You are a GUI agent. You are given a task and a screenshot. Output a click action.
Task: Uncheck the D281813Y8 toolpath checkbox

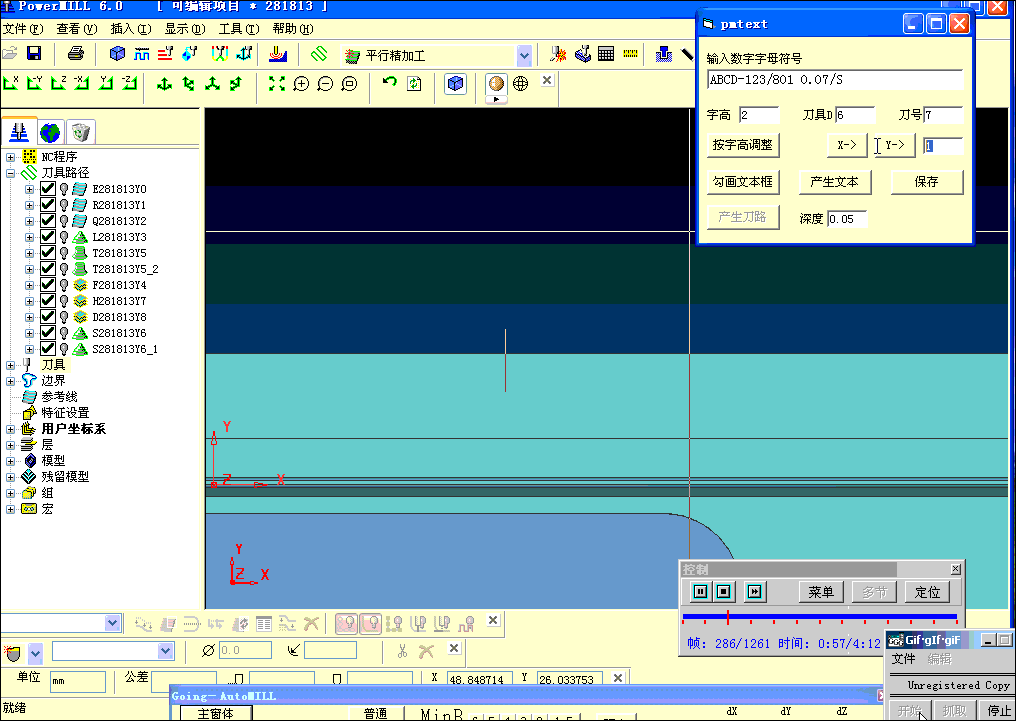pyautogui.click(x=48, y=317)
